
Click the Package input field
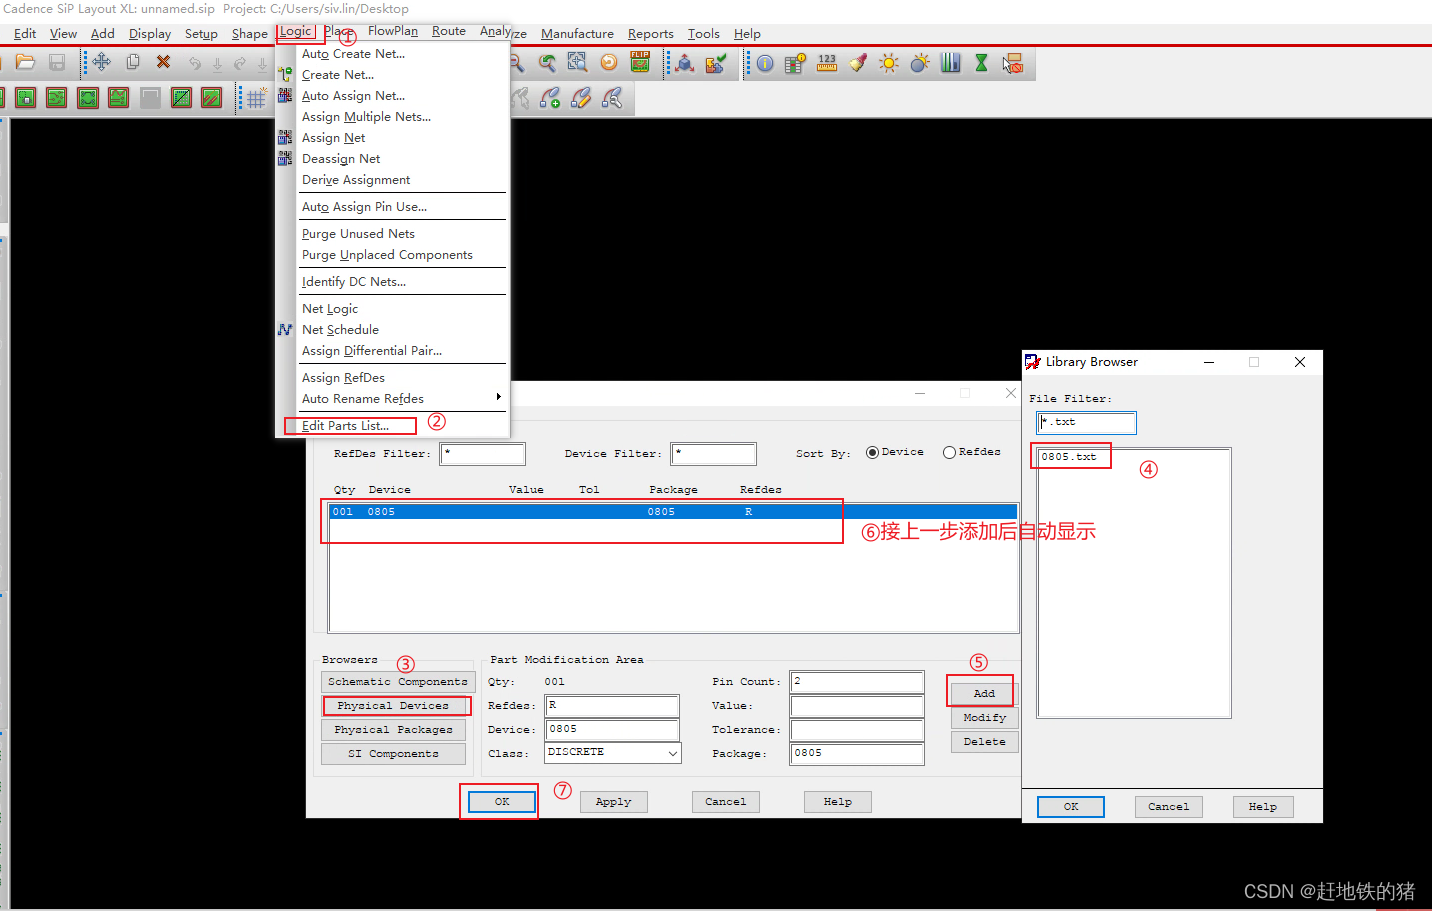pos(857,754)
